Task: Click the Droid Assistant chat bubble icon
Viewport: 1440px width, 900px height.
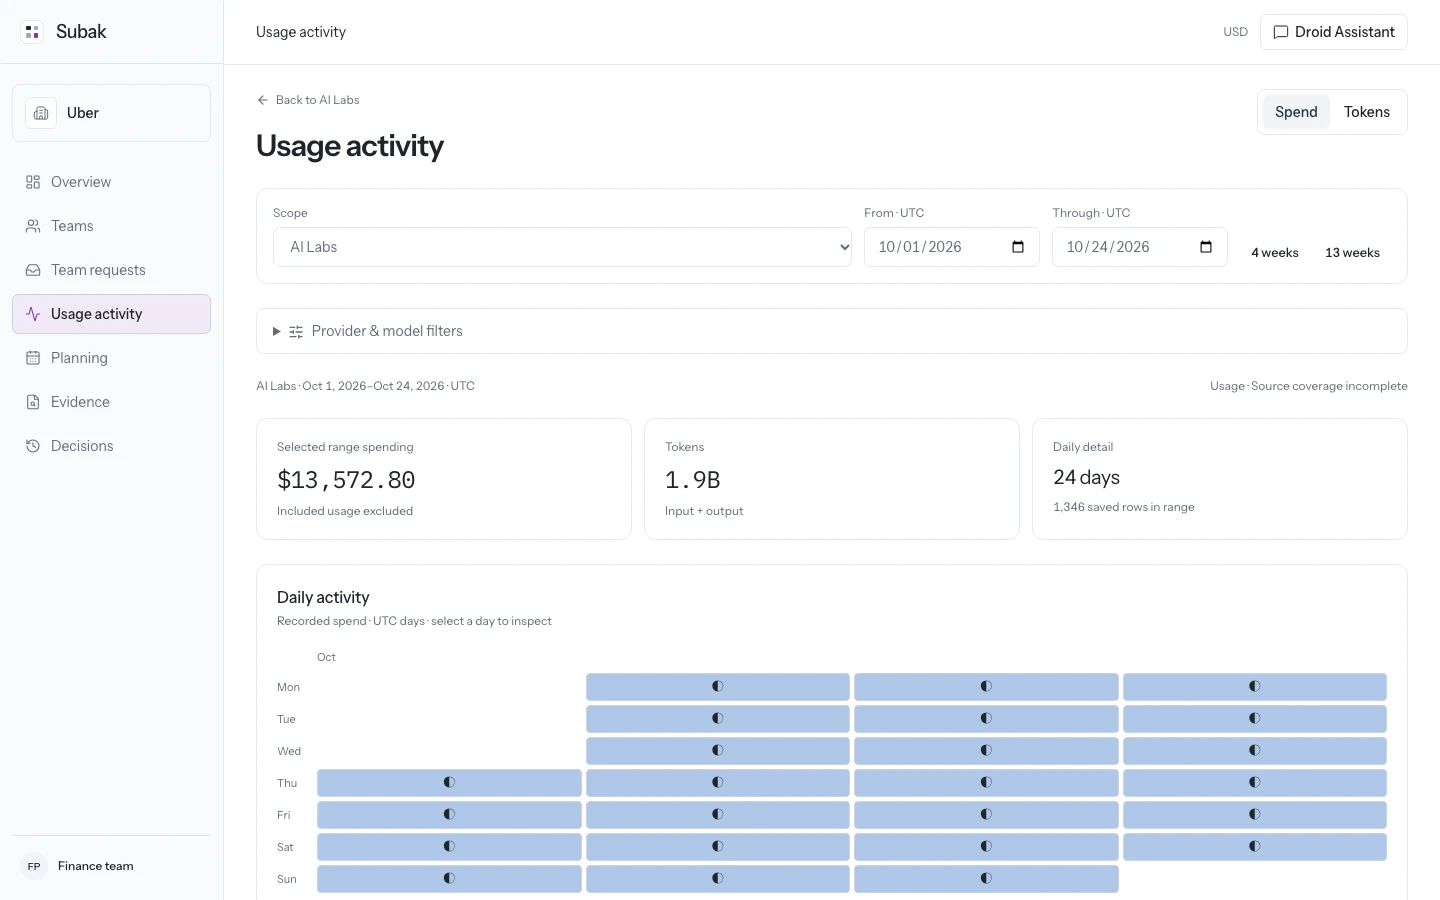Action: pos(1281,32)
